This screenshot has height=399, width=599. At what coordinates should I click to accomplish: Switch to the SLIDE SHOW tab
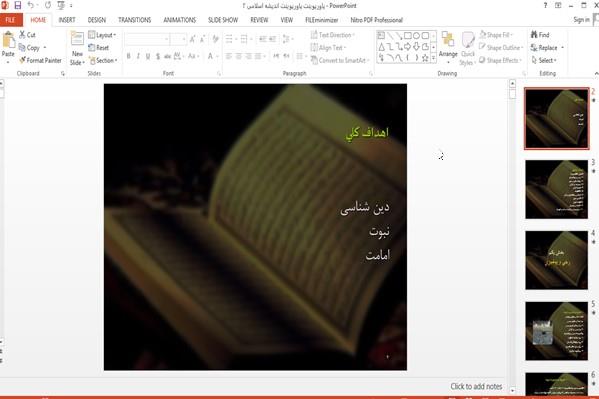click(x=223, y=20)
